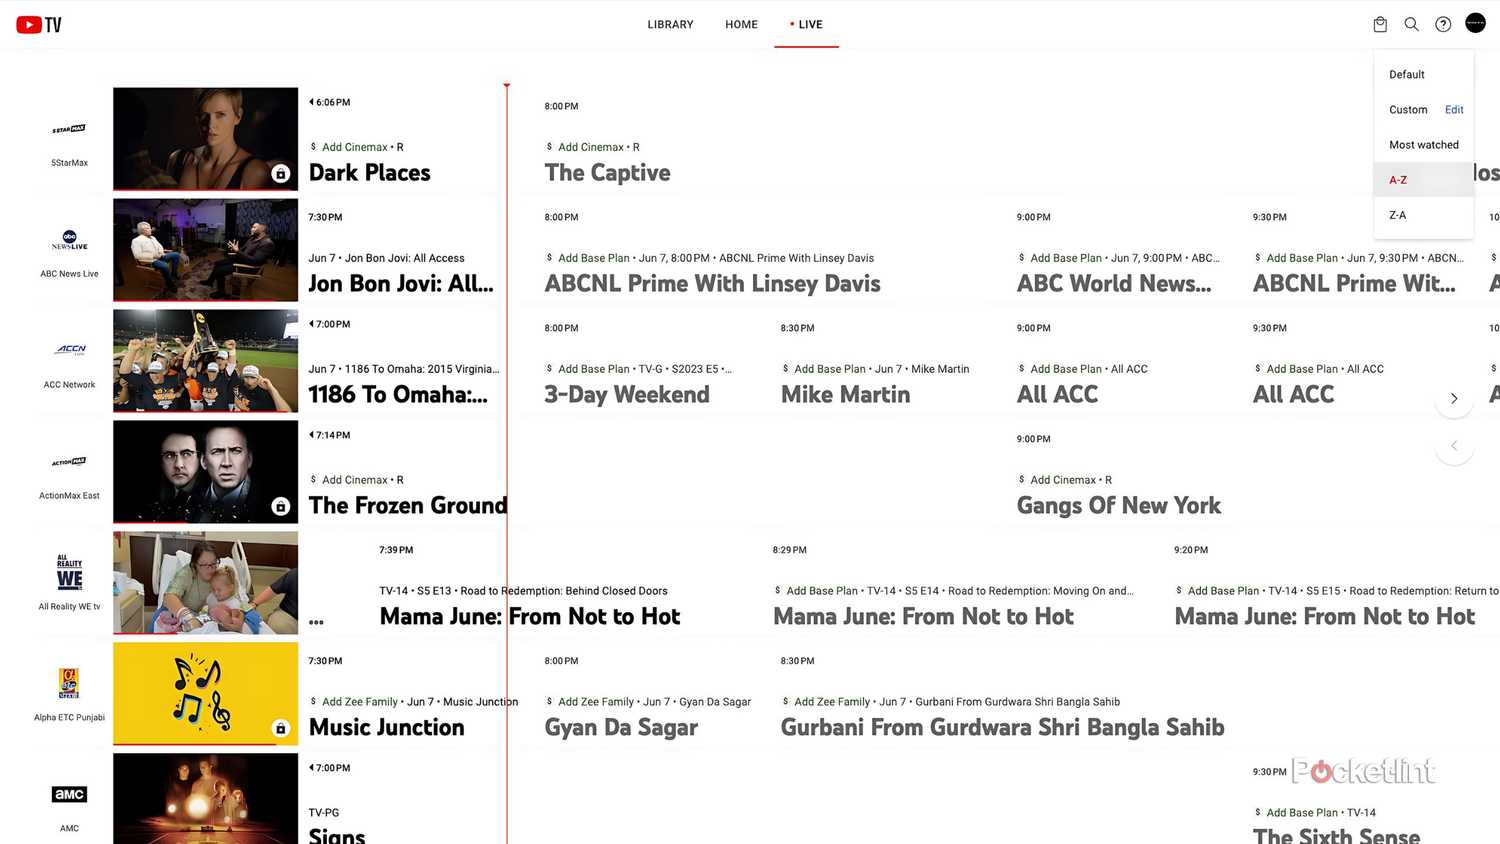Select the Z-A sort option

(1397, 215)
